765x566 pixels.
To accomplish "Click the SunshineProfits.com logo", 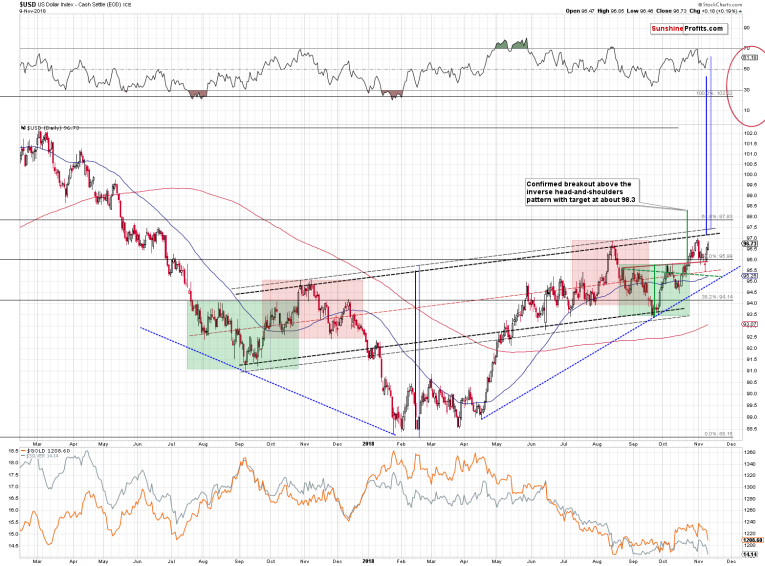I will click(688, 29).
